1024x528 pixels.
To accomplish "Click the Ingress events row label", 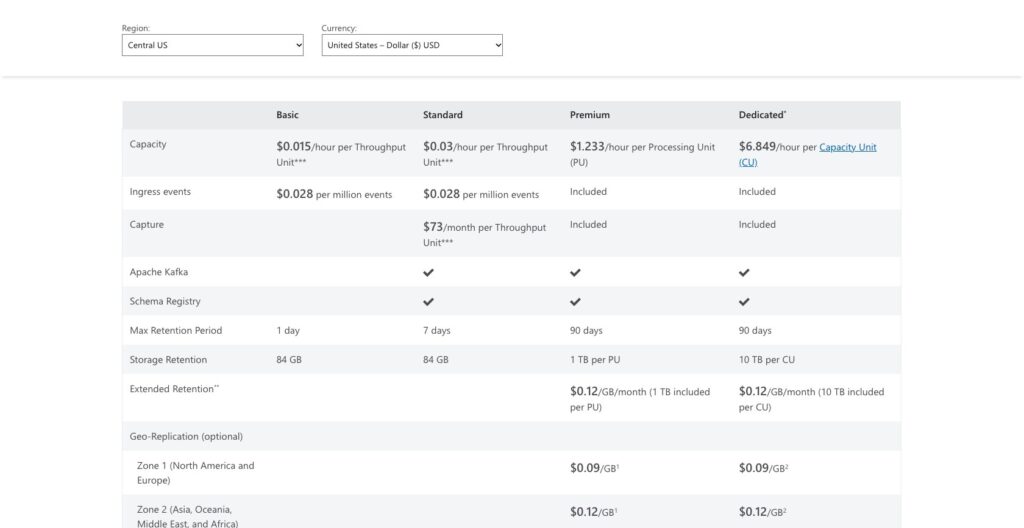I will [x=160, y=192].
